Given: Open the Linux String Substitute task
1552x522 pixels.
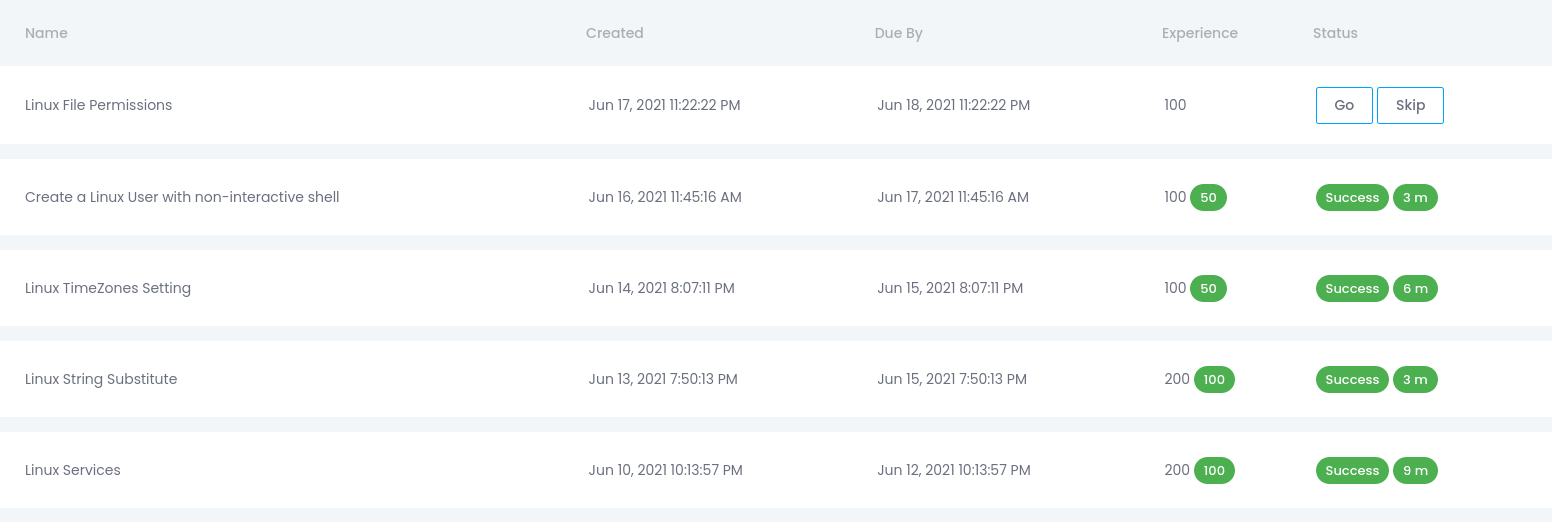Looking at the screenshot, I should pyautogui.click(x=101, y=379).
